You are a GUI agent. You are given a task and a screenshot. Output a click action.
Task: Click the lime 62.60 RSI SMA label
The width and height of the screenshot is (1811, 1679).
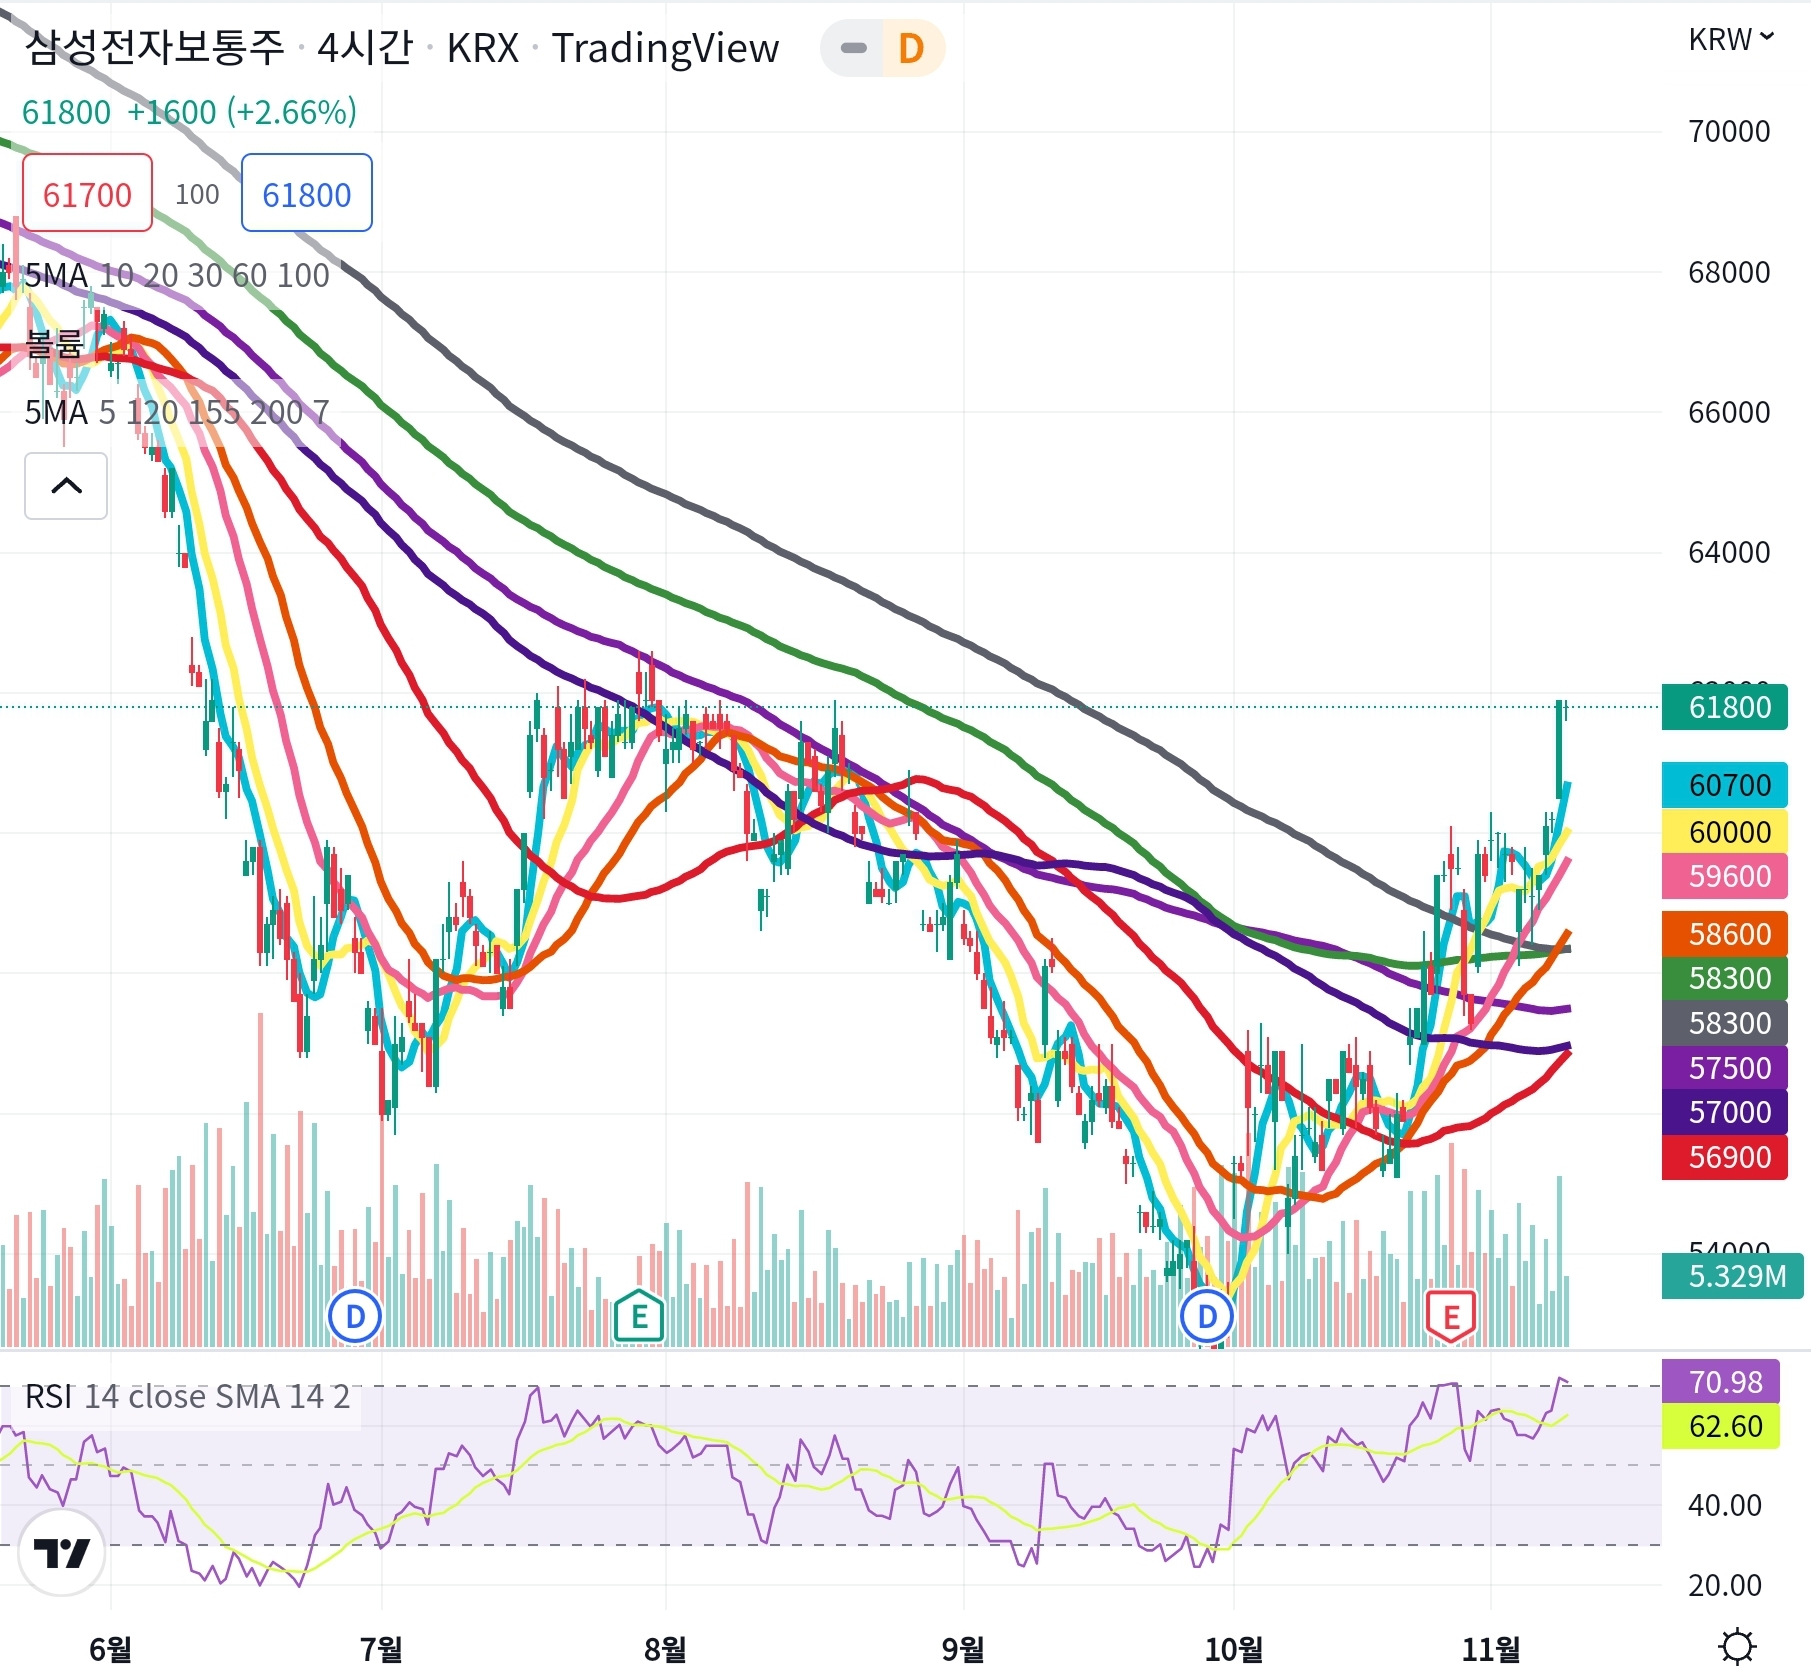tap(1720, 1426)
